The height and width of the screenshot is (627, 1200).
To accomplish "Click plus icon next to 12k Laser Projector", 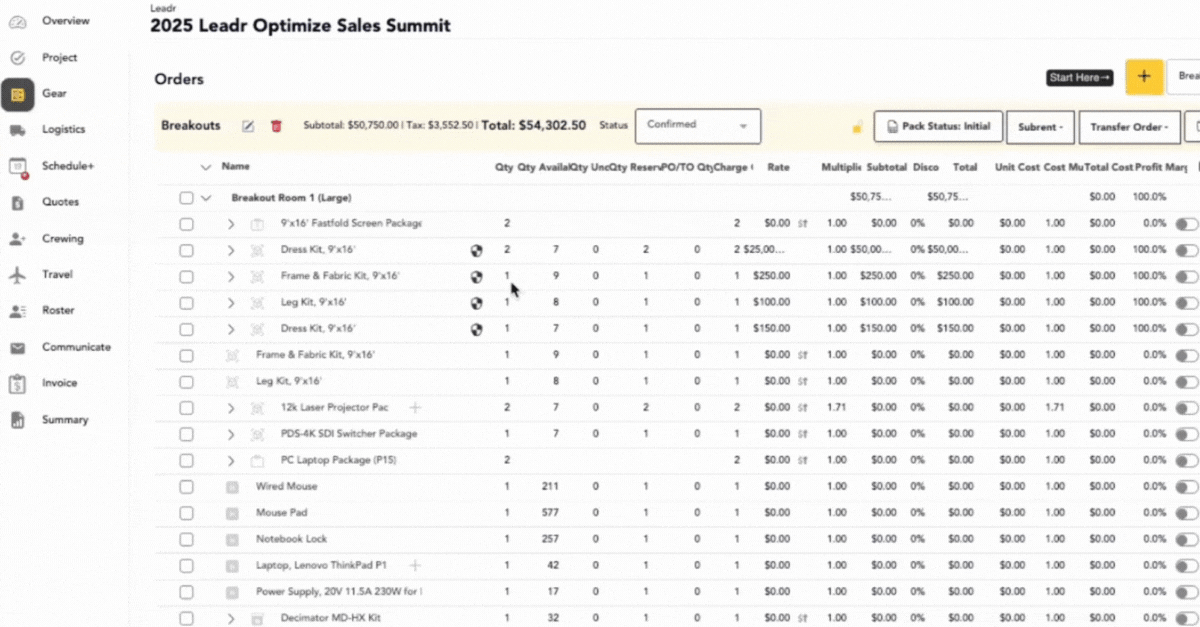I will point(415,408).
